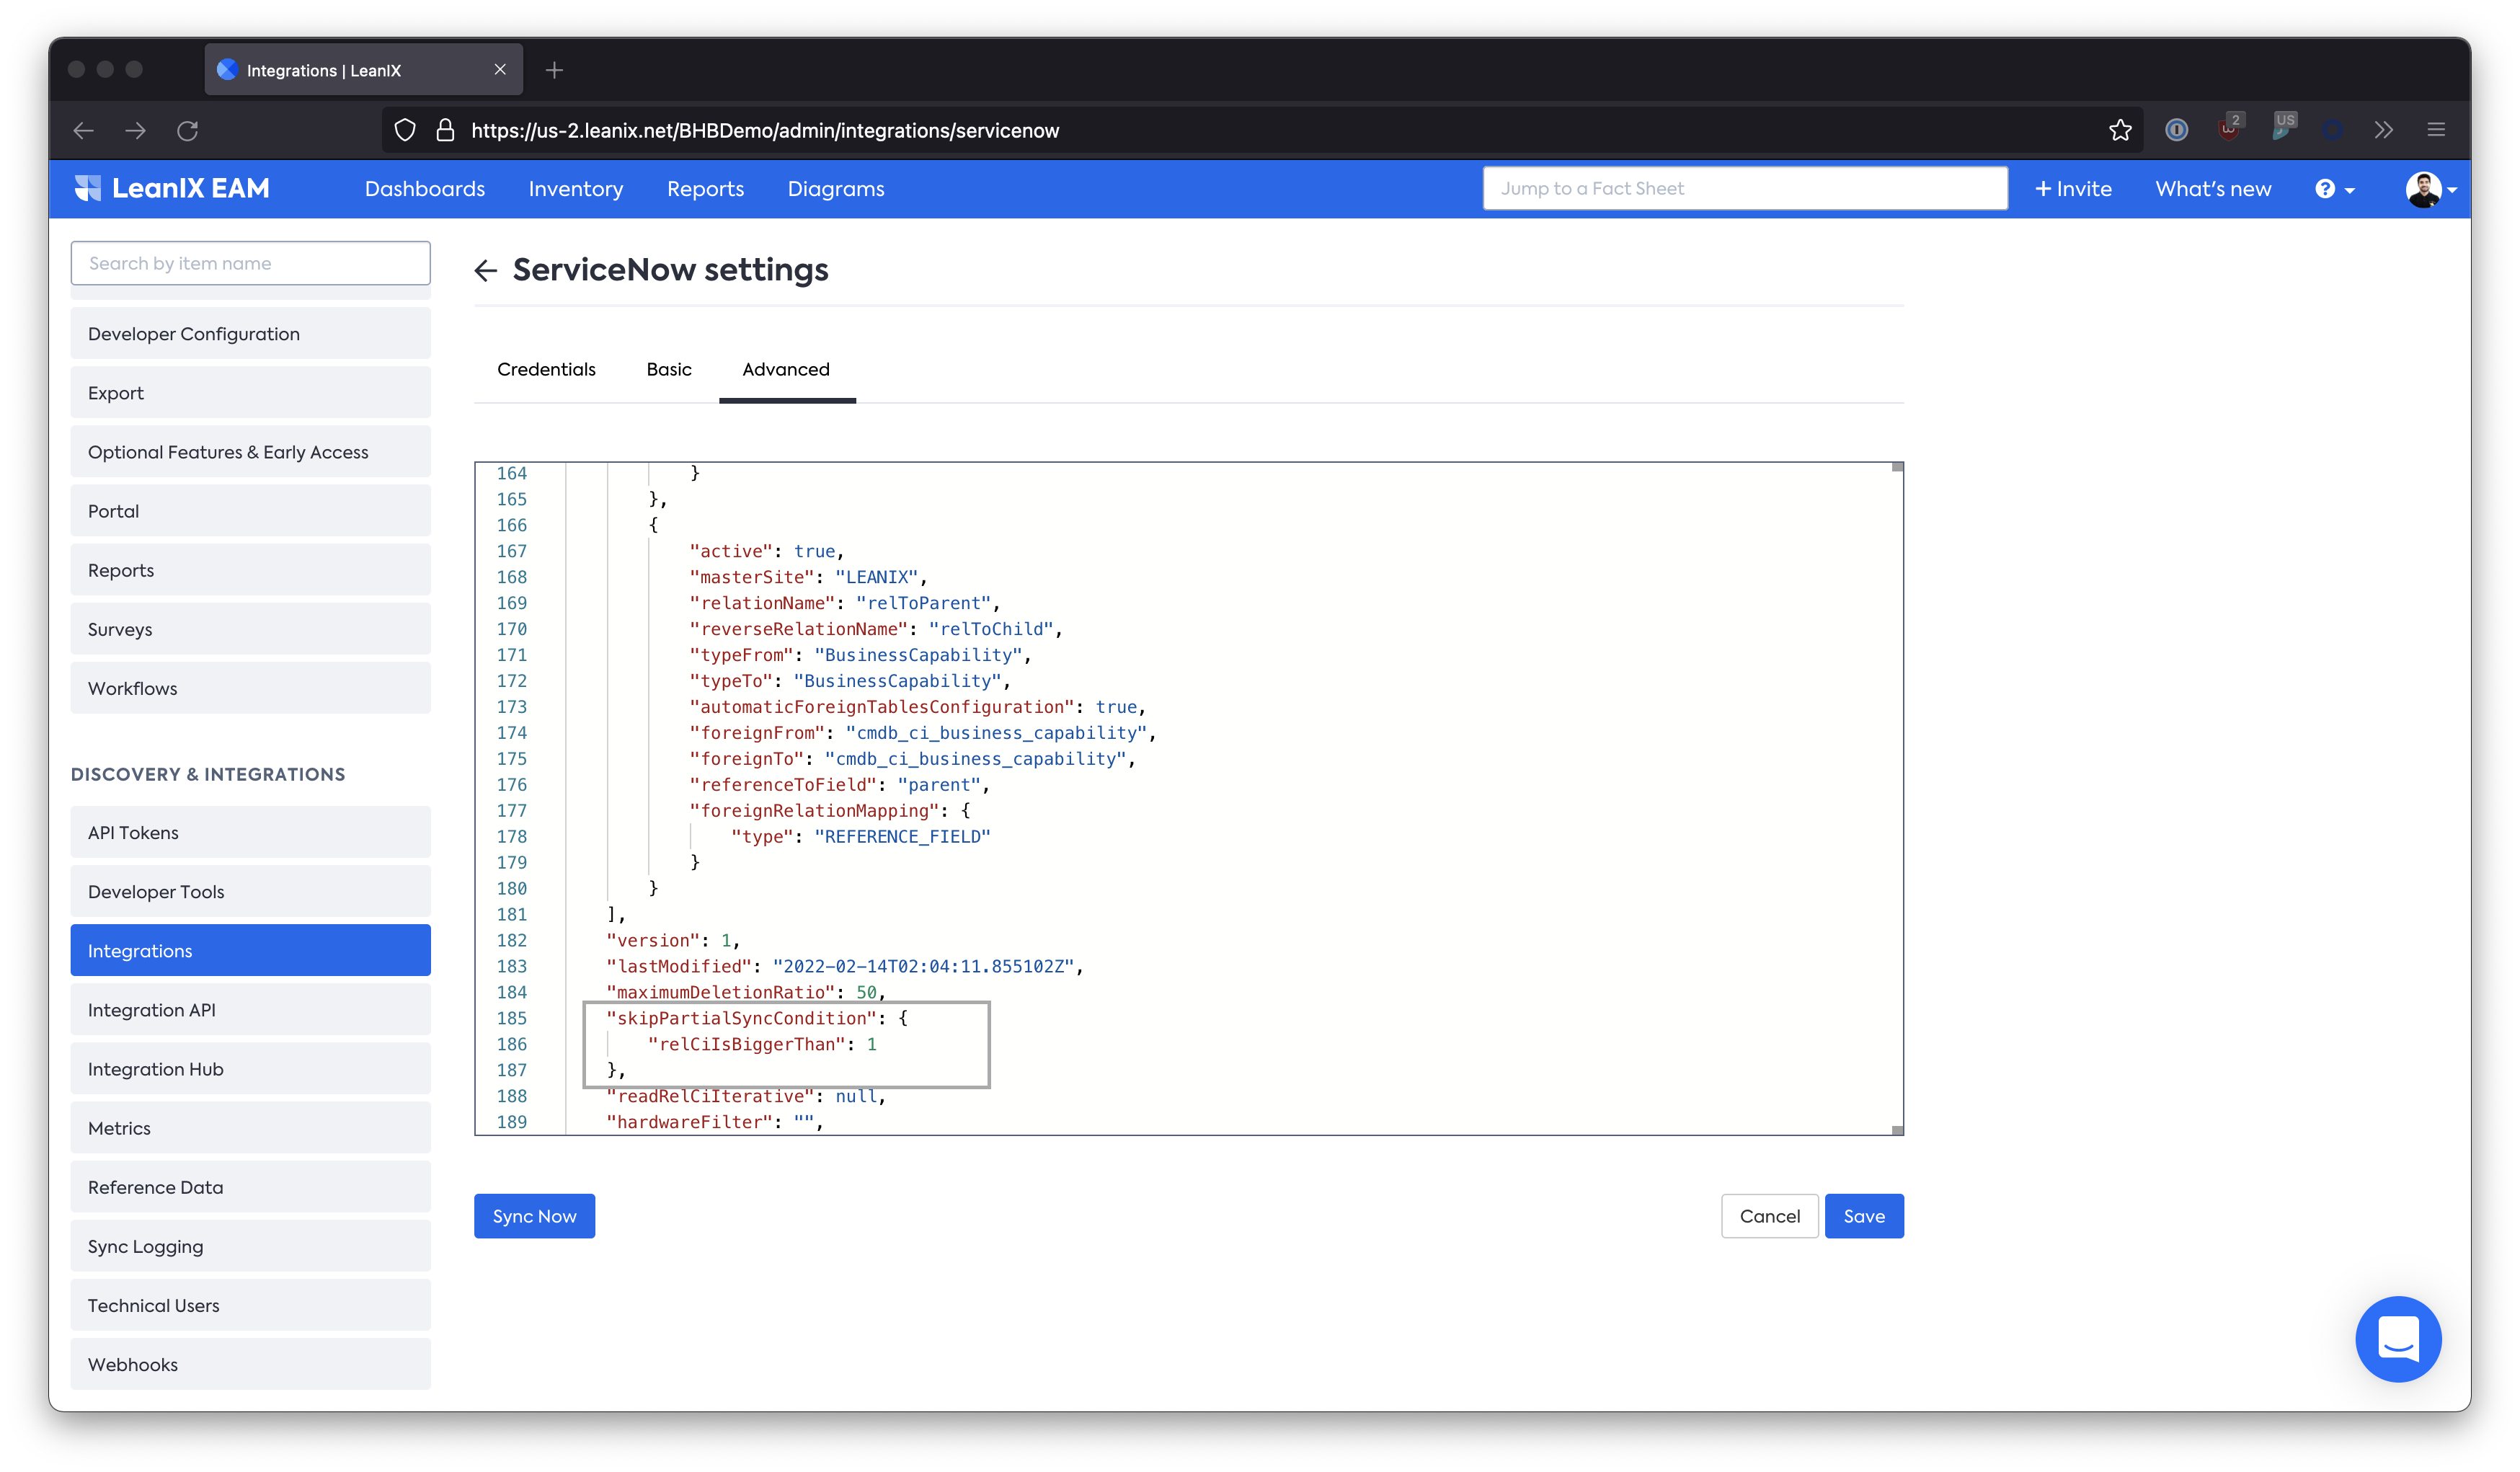
Task: Click Search by item name field
Action: (250, 263)
